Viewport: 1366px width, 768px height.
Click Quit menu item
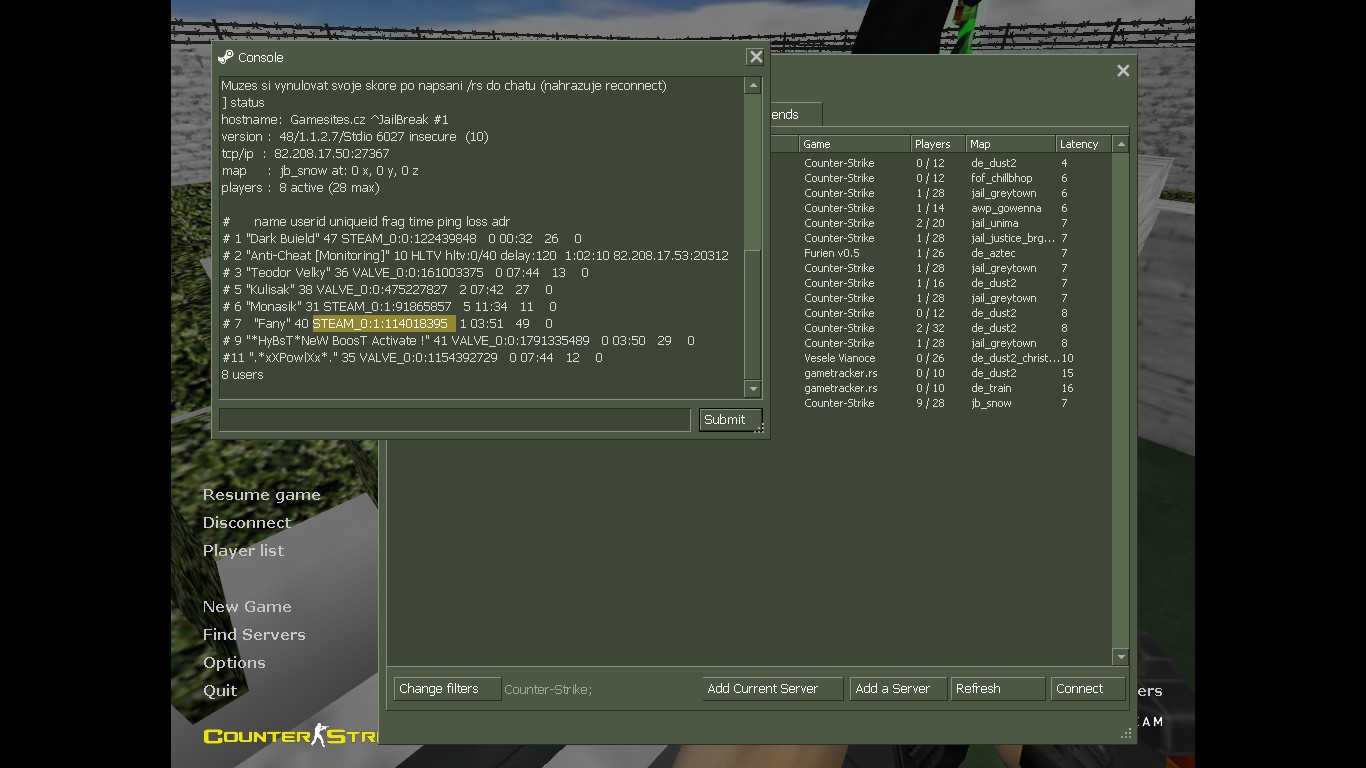click(x=220, y=691)
